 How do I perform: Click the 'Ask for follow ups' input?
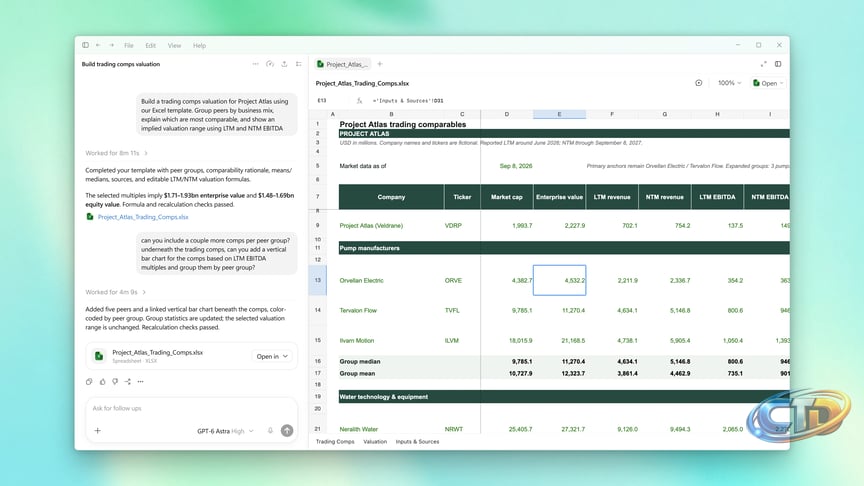click(x=191, y=408)
